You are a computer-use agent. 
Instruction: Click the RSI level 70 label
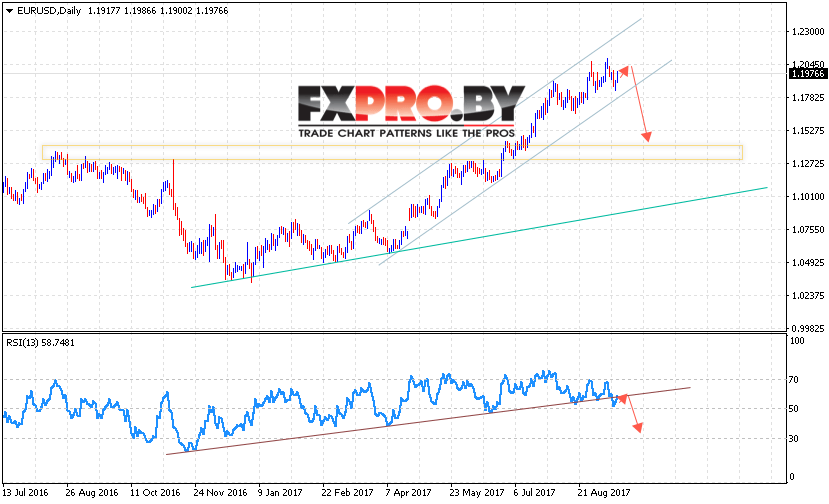tap(794, 380)
